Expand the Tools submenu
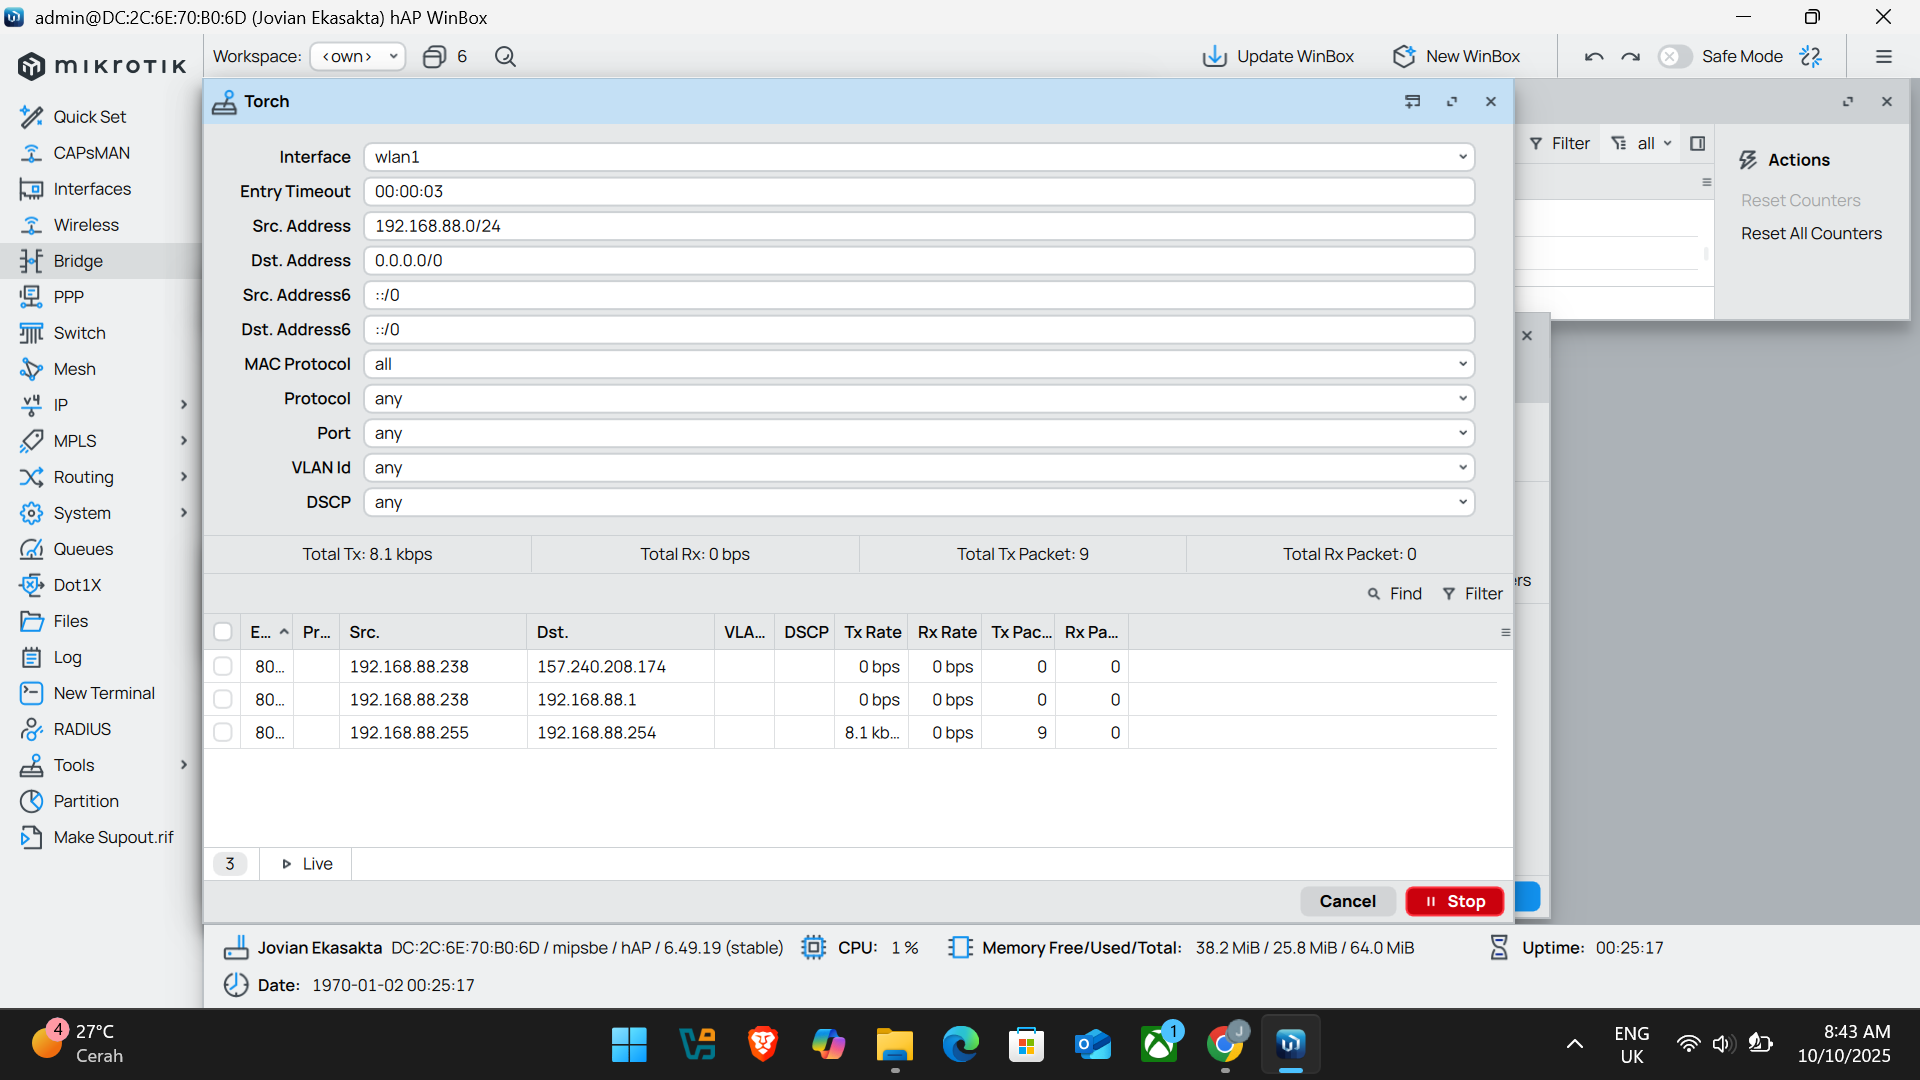Screen dimensions: 1920x1080 [183, 765]
